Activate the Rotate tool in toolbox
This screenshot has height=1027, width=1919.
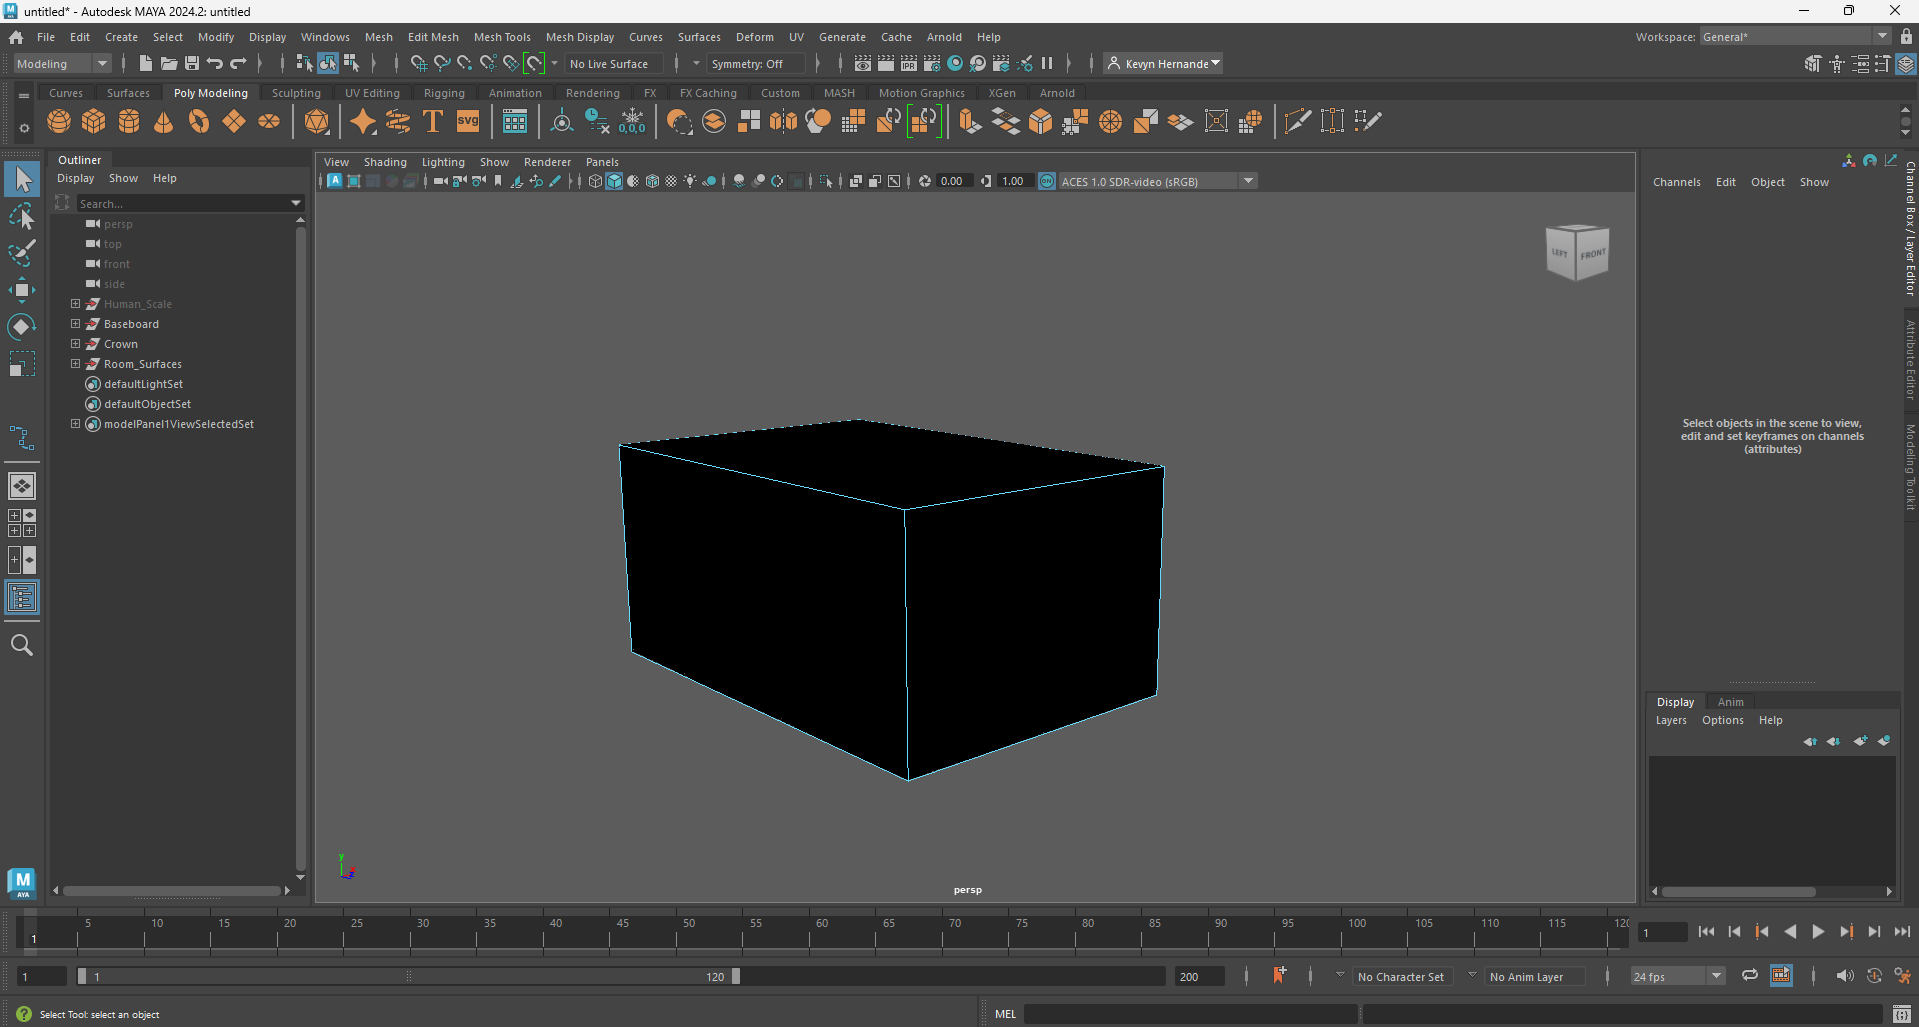[x=22, y=327]
